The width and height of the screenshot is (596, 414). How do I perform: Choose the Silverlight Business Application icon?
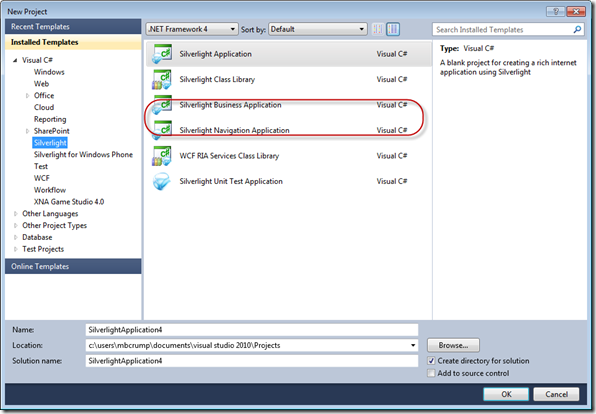coord(162,105)
